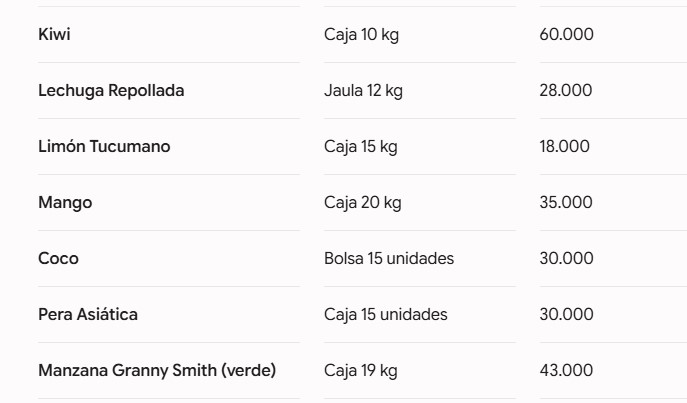Select the Caja 19 kg cell
Screen dimensions: 687x403
(x=361, y=371)
